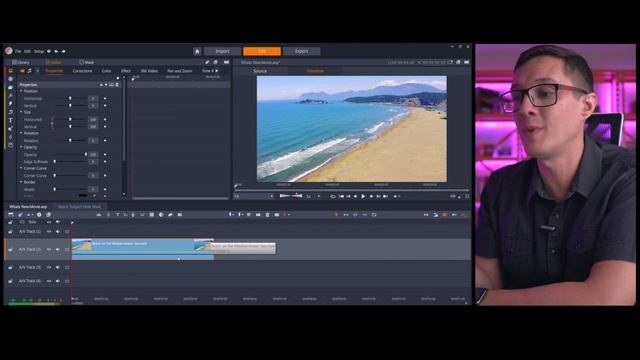The height and width of the screenshot is (360, 640).
Task: Open the Setup menu
Action: (x=39, y=51)
